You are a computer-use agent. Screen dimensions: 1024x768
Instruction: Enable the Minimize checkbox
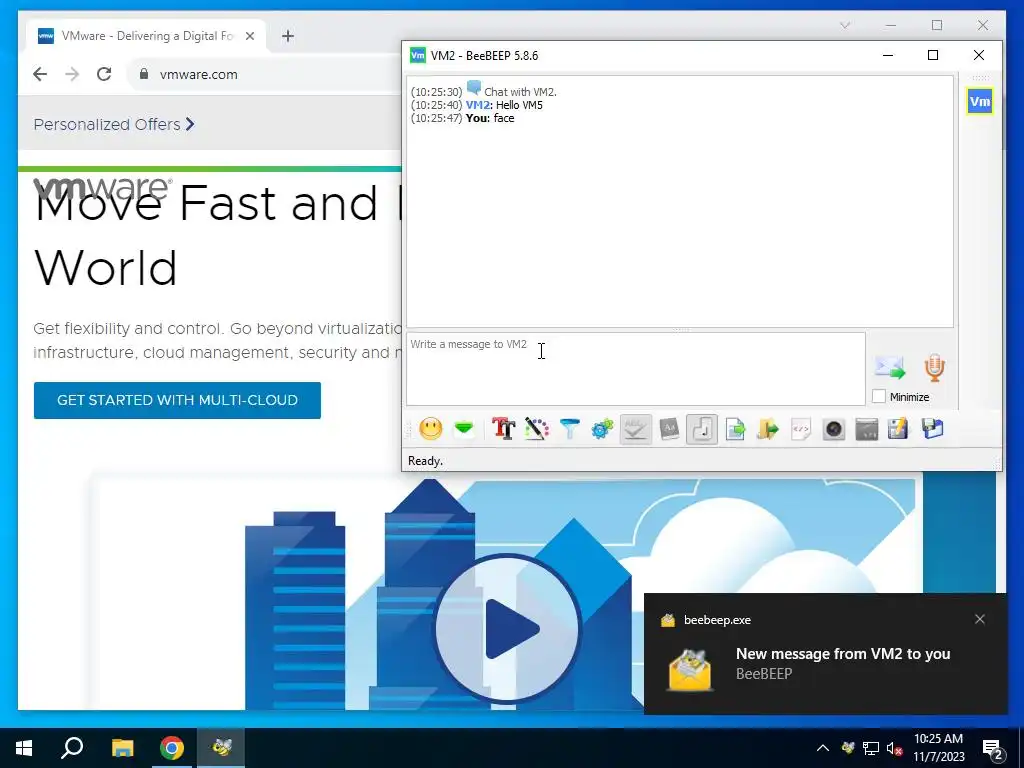tap(879, 396)
